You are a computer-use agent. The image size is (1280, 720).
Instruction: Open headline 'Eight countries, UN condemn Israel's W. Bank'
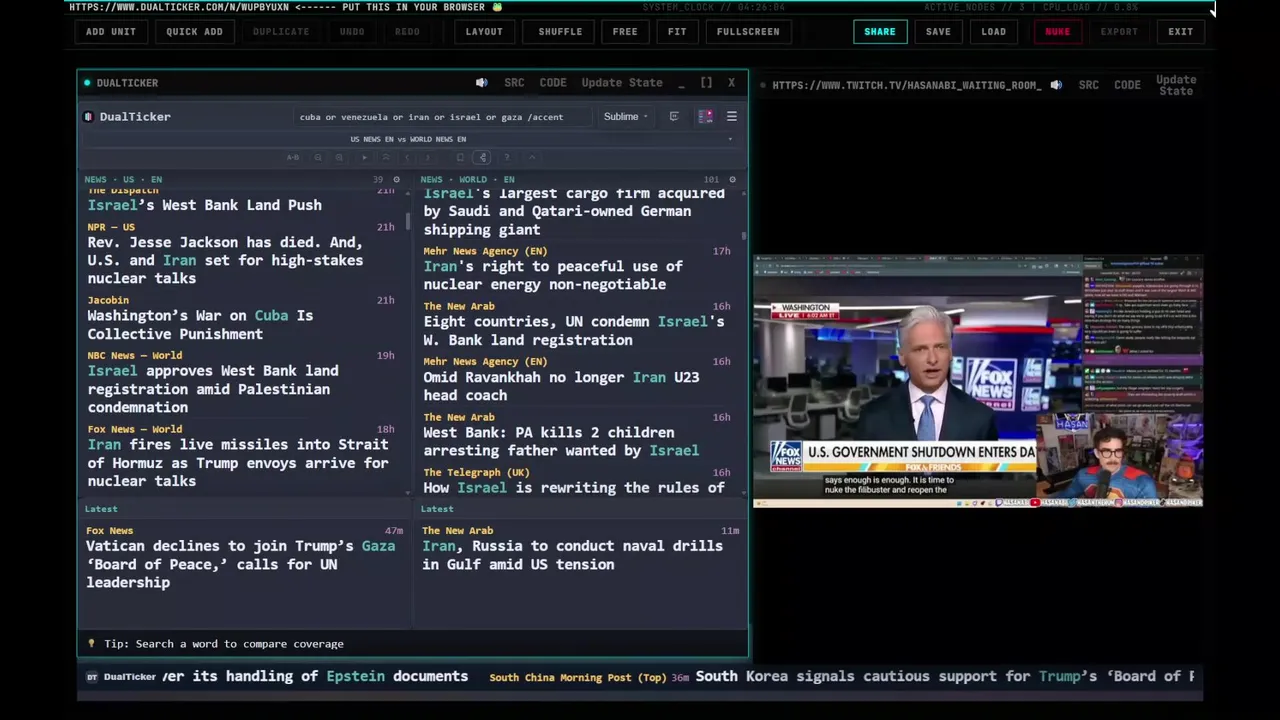click(x=574, y=331)
